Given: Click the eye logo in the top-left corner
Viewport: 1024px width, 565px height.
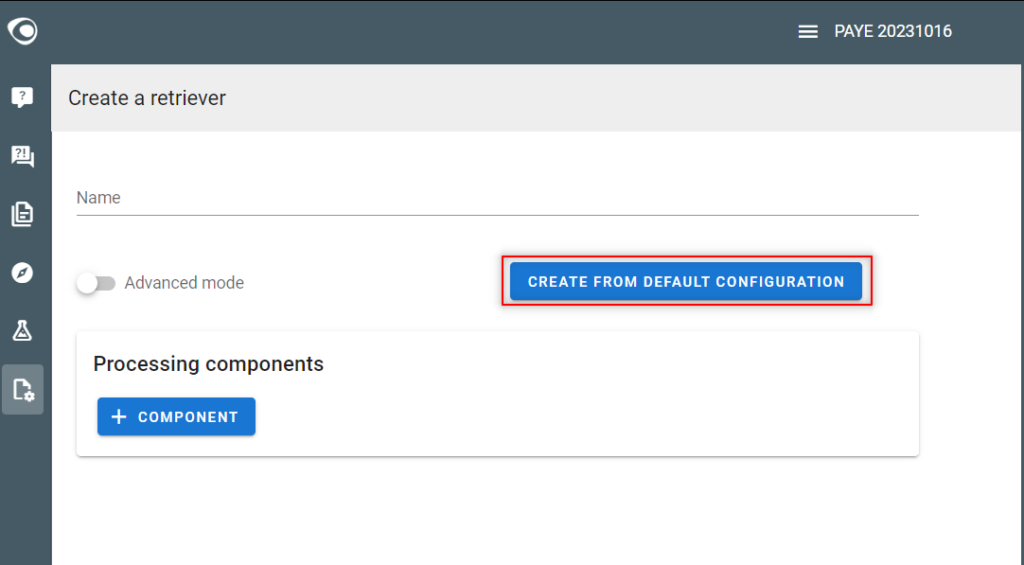Looking at the screenshot, I should pyautogui.click(x=22, y=31).
